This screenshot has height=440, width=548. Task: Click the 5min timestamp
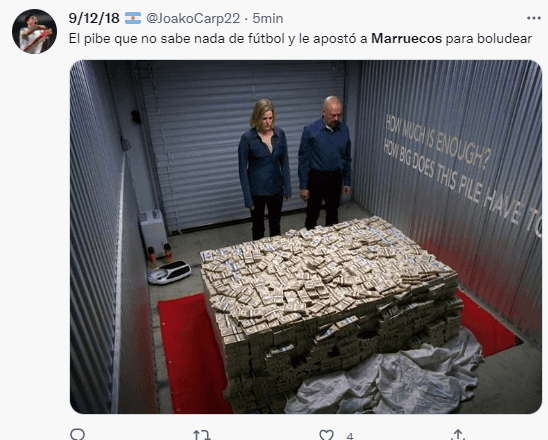[268, 18]
